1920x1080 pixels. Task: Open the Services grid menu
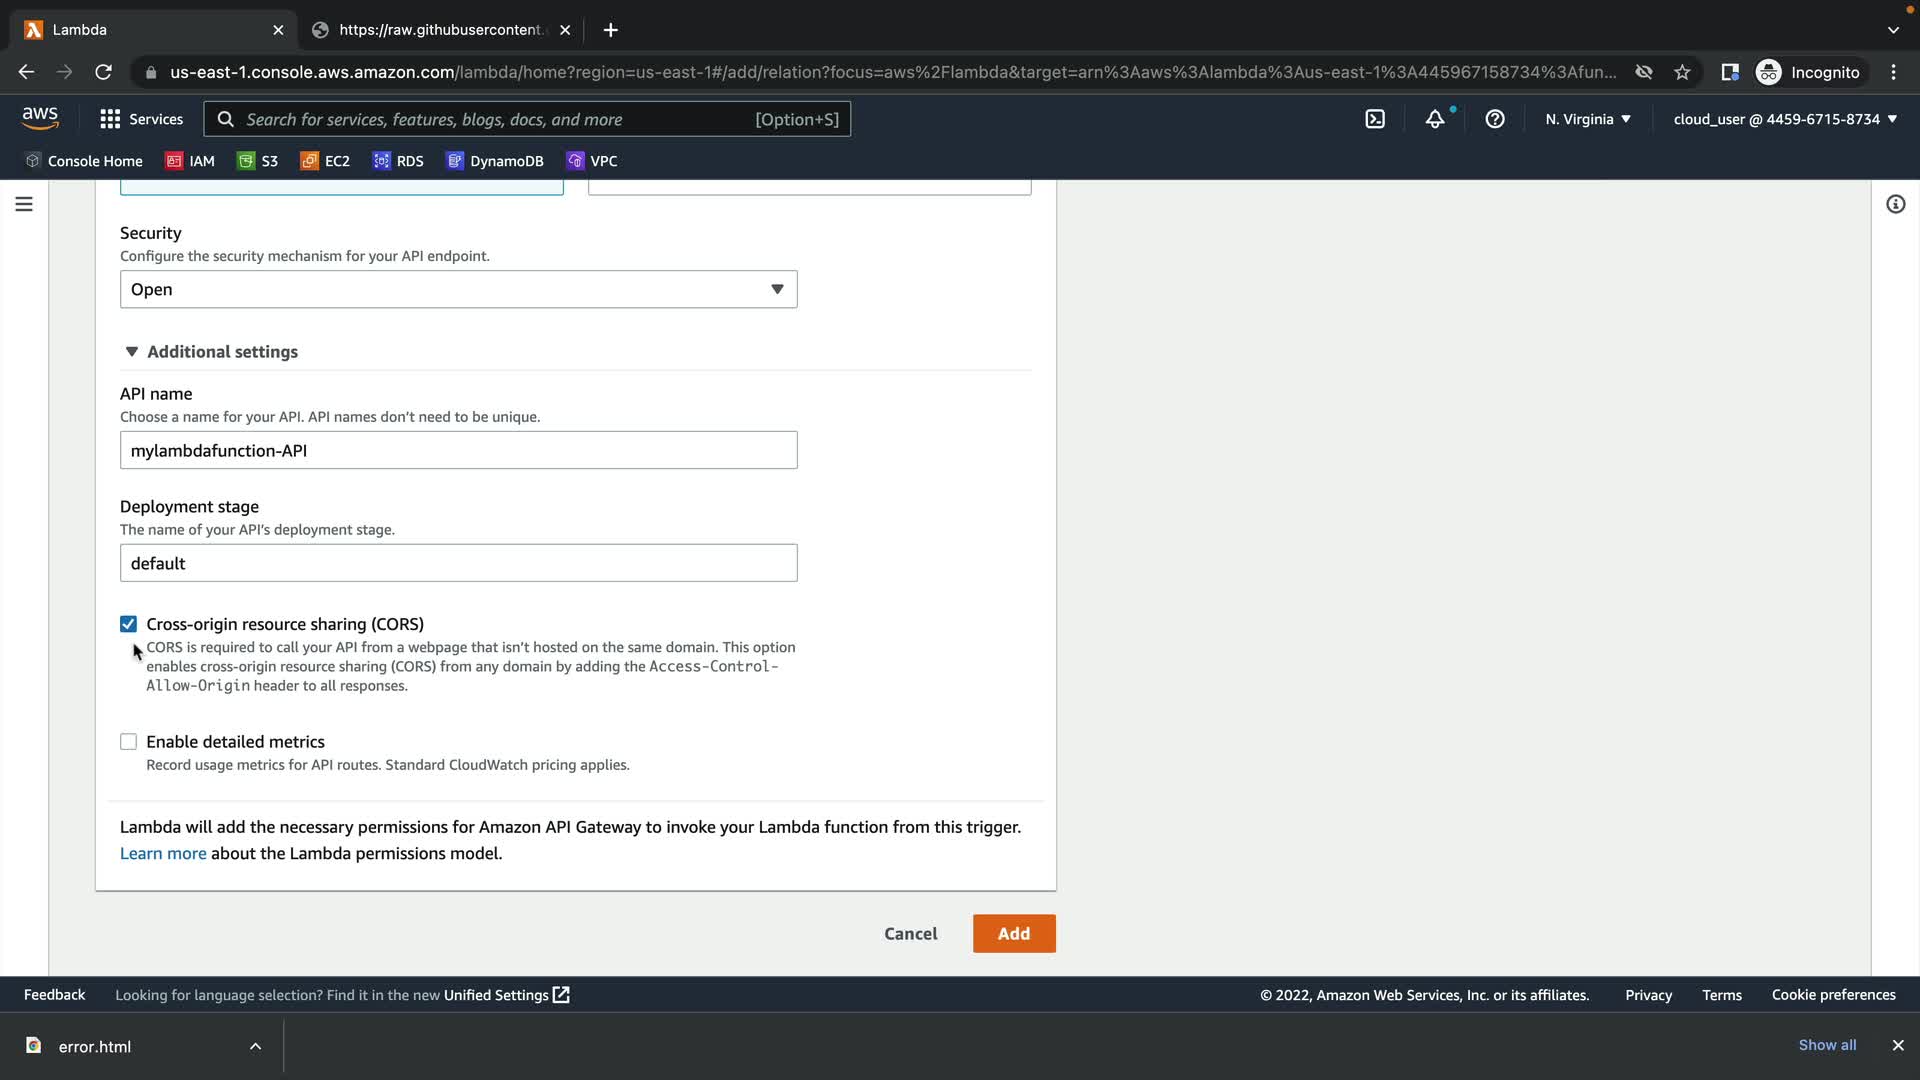[141, 119]
